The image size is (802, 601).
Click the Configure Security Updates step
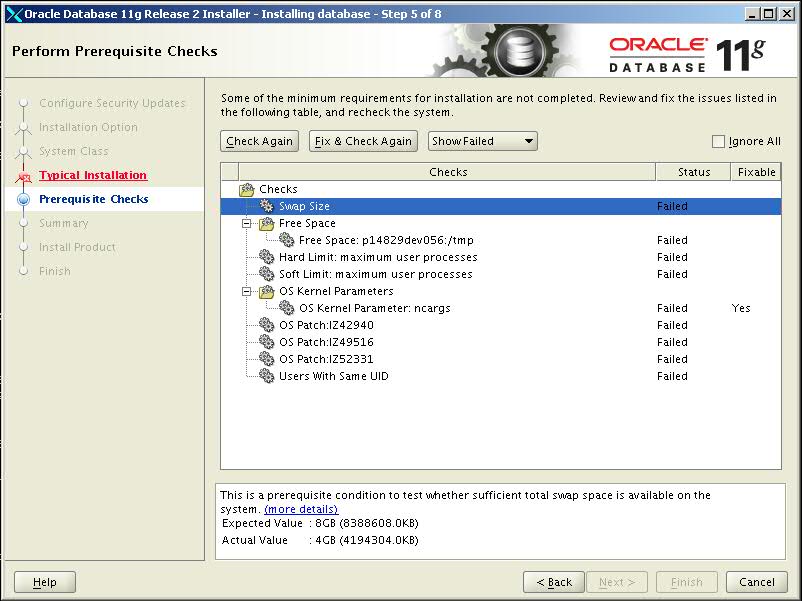pyautogui.click(x=112, y=103)
